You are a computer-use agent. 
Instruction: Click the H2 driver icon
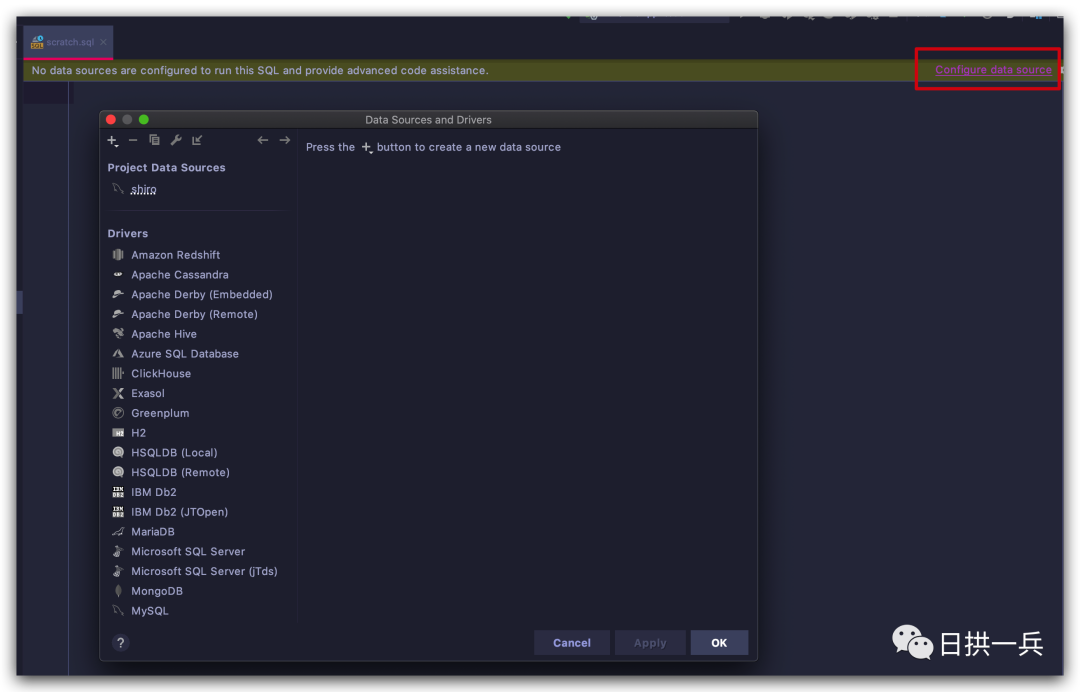[x=118, y=433]
